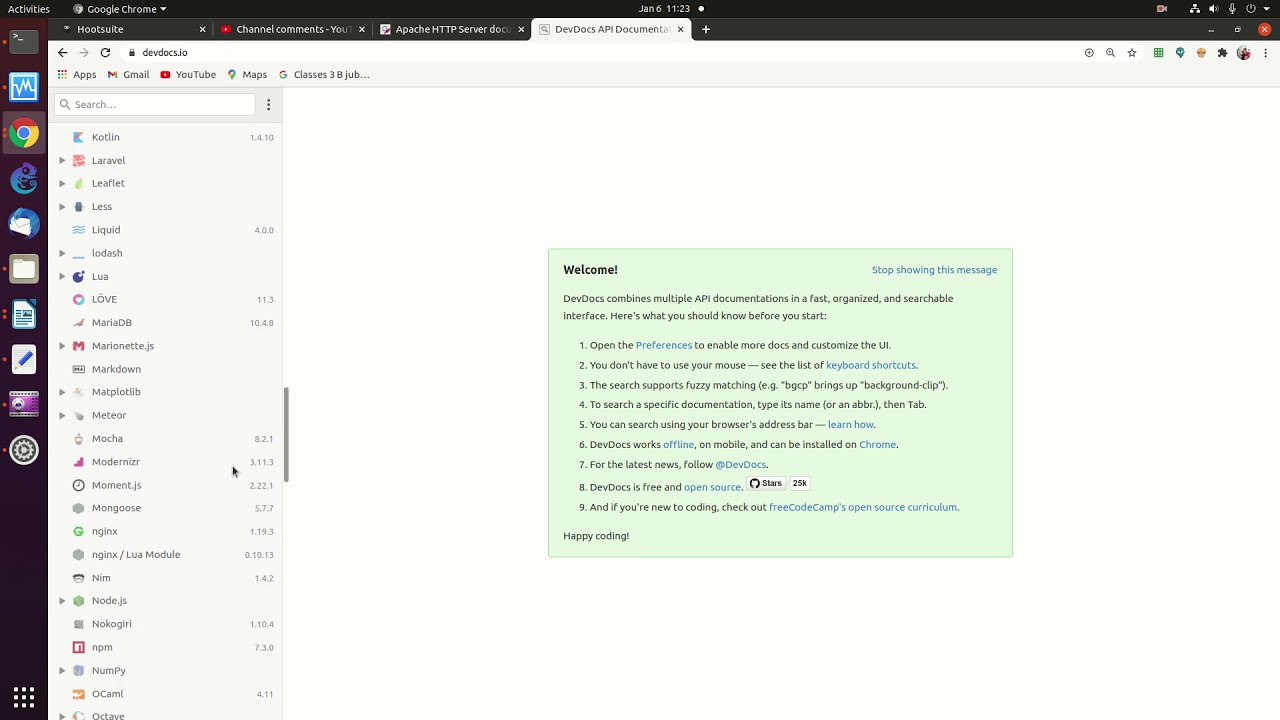Viewport: 1280px width, 720px height.
Task: Open the DevDocs sidebar options menu
Action: tap(268, 104)
